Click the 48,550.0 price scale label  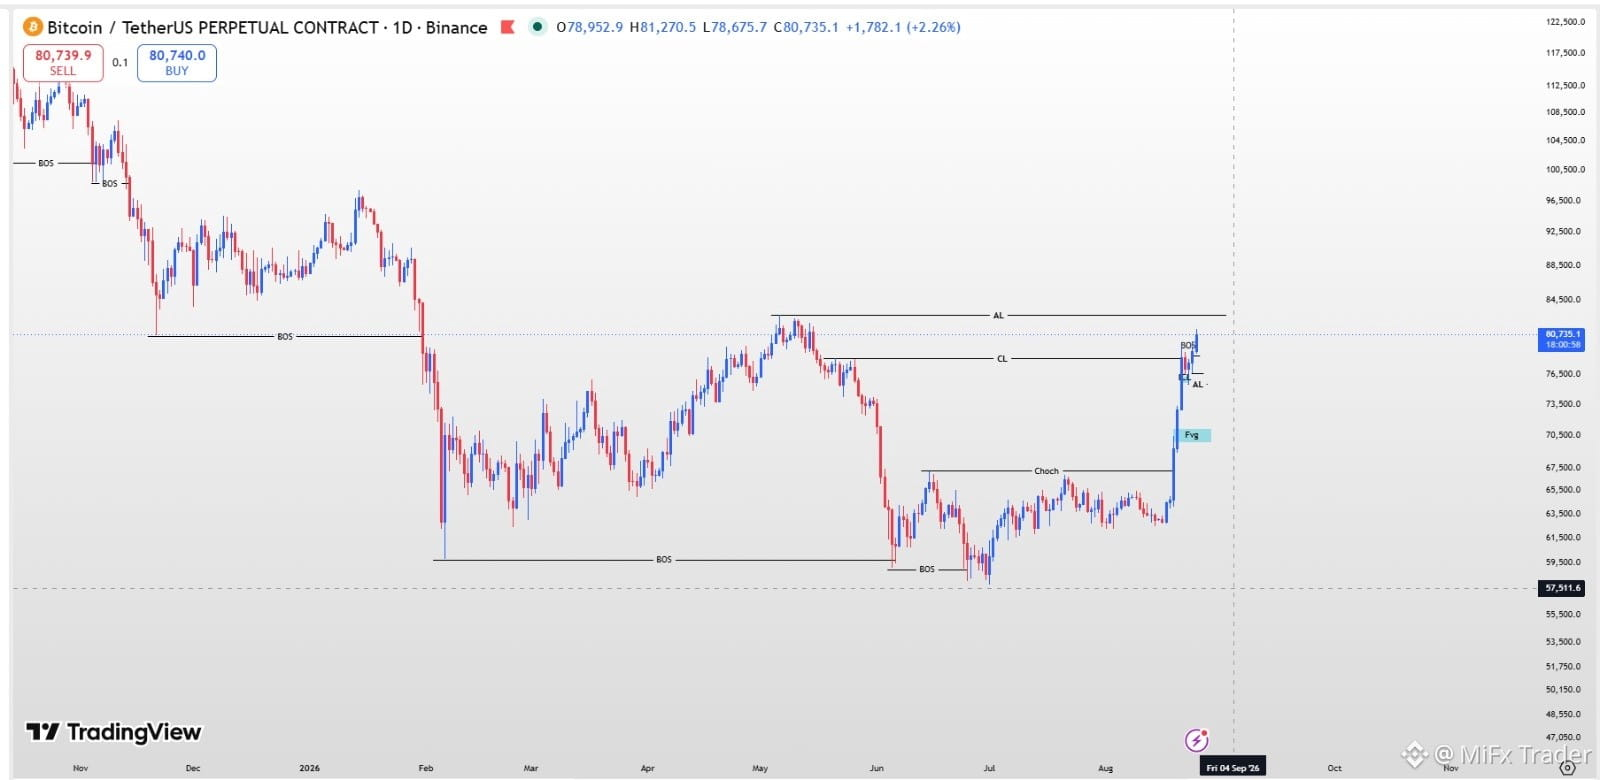coord(1563,714)
